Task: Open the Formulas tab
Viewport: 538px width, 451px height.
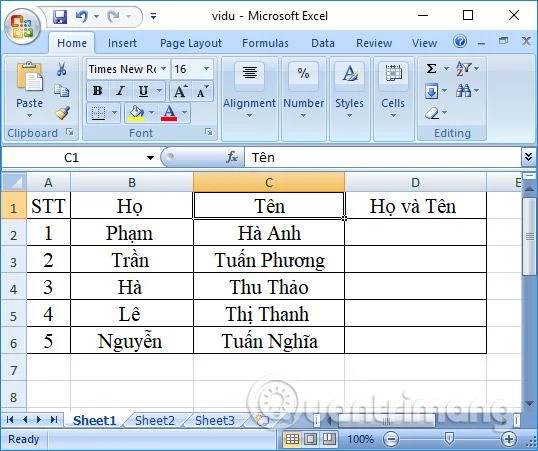Action: point(265,43)
